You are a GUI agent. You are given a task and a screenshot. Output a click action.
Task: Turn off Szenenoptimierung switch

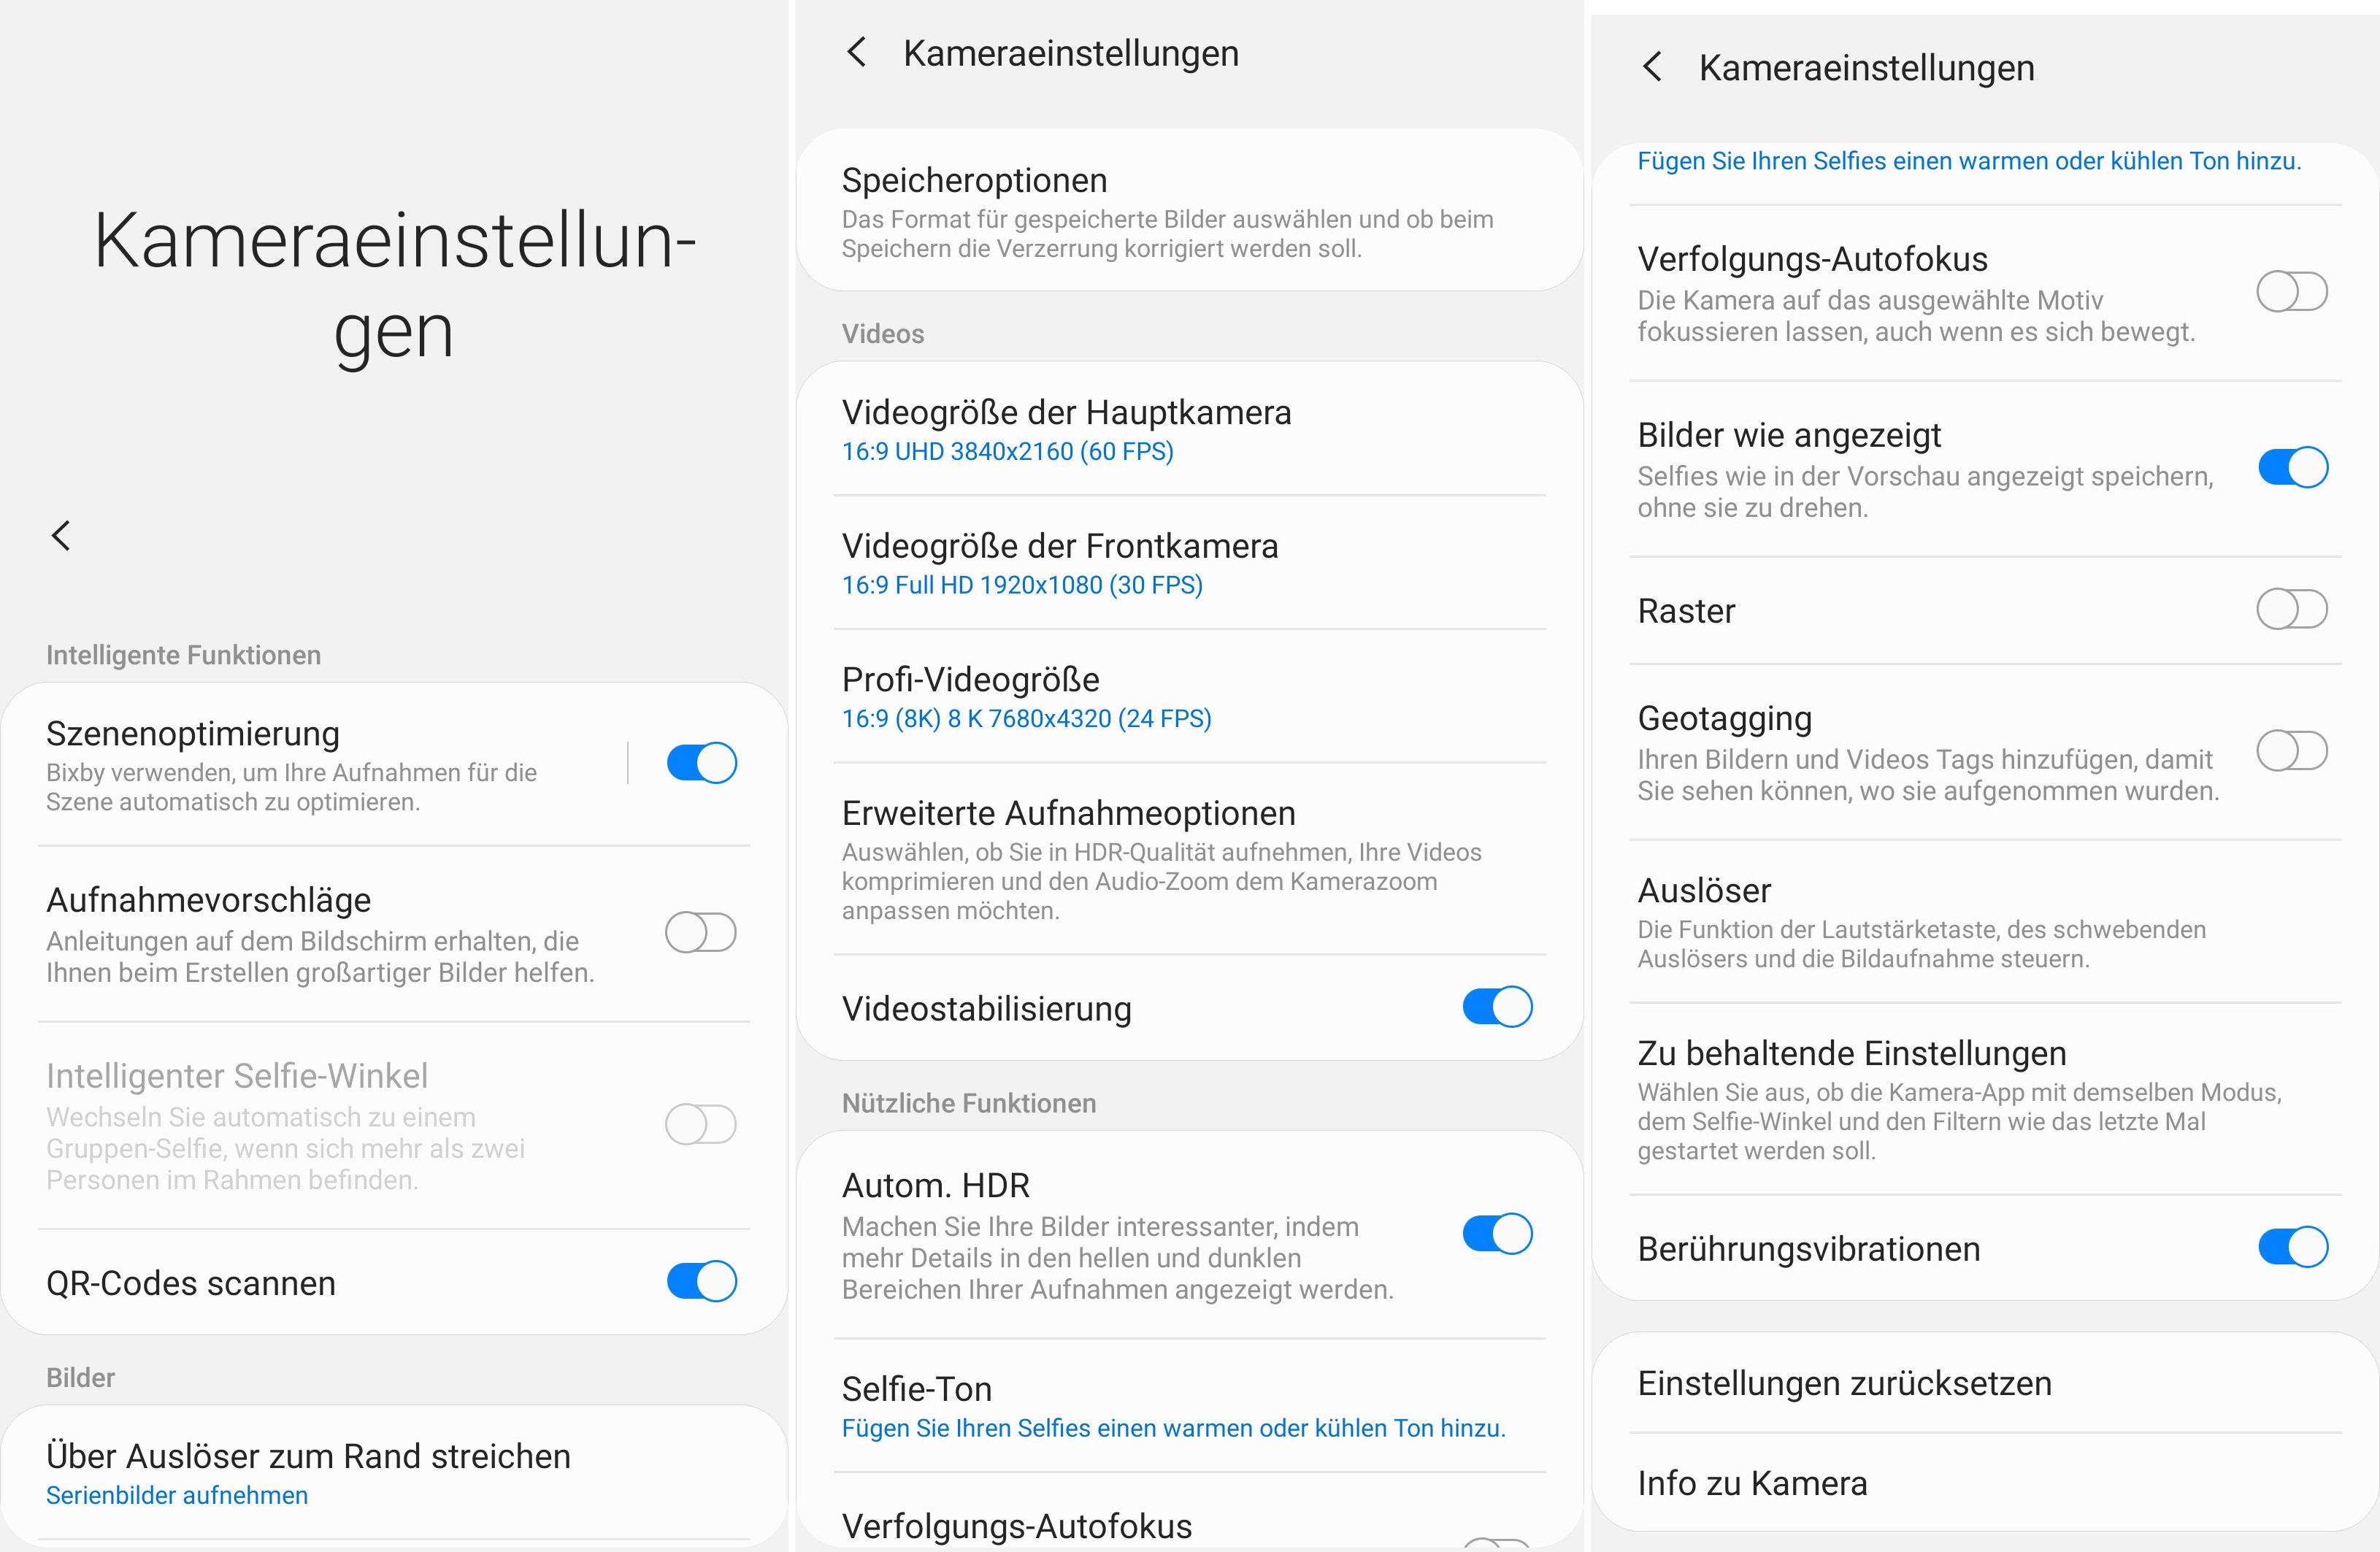701,763
